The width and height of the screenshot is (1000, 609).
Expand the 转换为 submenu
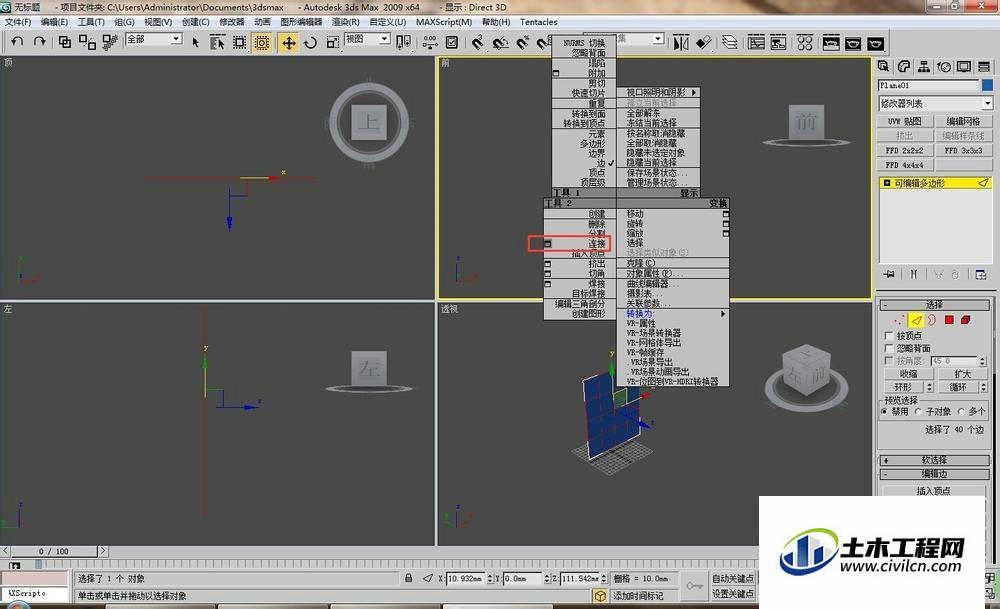(673, 314)
